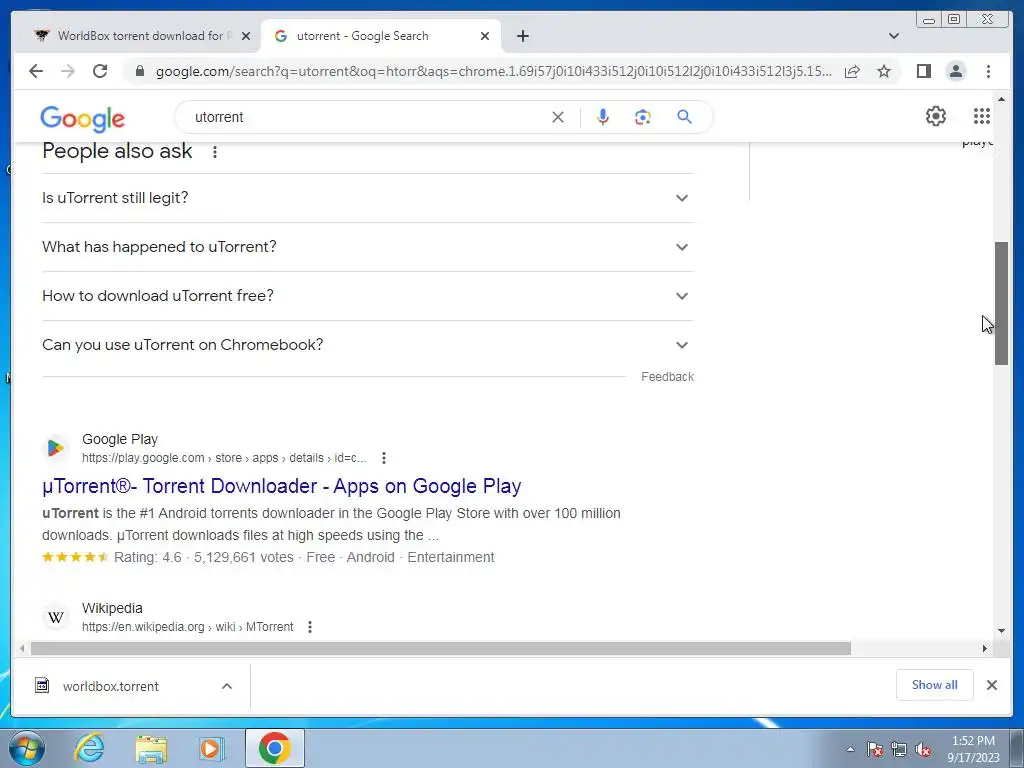Screen dimensions: 1024x768
Task: Open more options for Google Play result
Action: pyautogui.click(x=384, y=458)
